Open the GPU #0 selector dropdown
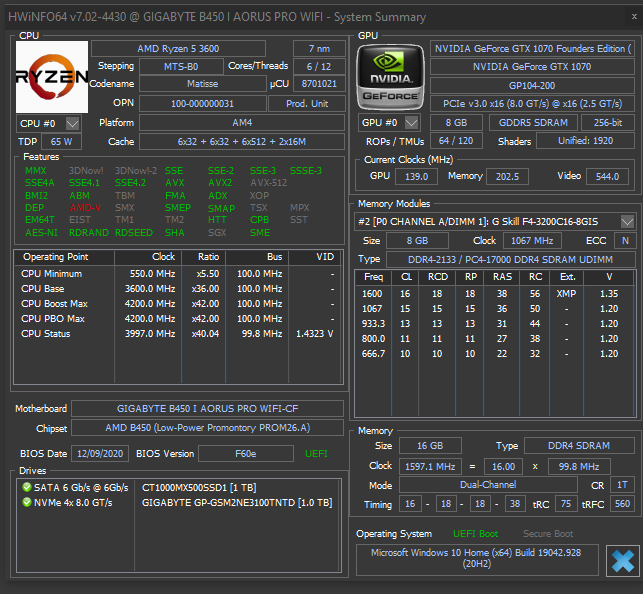The width and height of the screenshot is (643, 594). pos(411,122)
